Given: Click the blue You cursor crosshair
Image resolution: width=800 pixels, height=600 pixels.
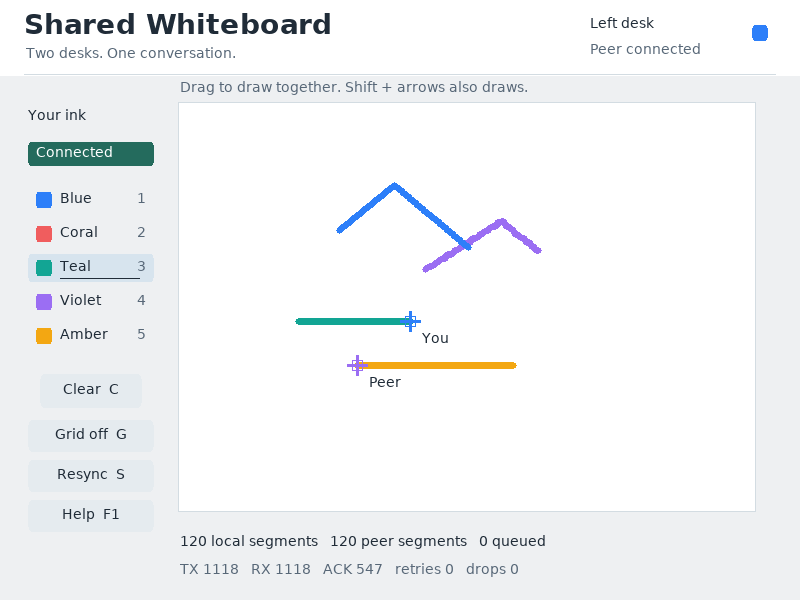Looking at the screenshot, I should 410,321.
